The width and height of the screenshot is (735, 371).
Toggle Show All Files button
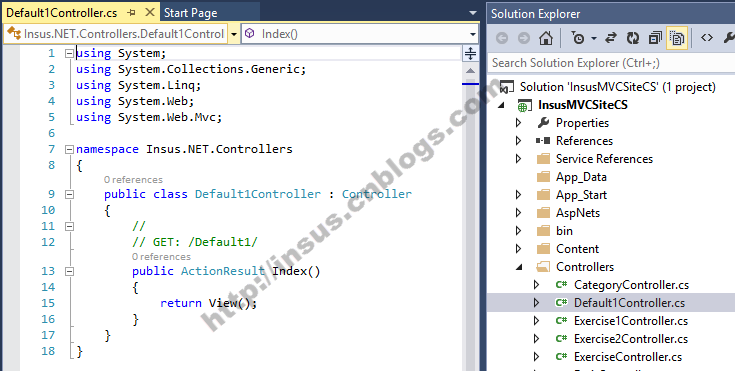click(677, 38)
